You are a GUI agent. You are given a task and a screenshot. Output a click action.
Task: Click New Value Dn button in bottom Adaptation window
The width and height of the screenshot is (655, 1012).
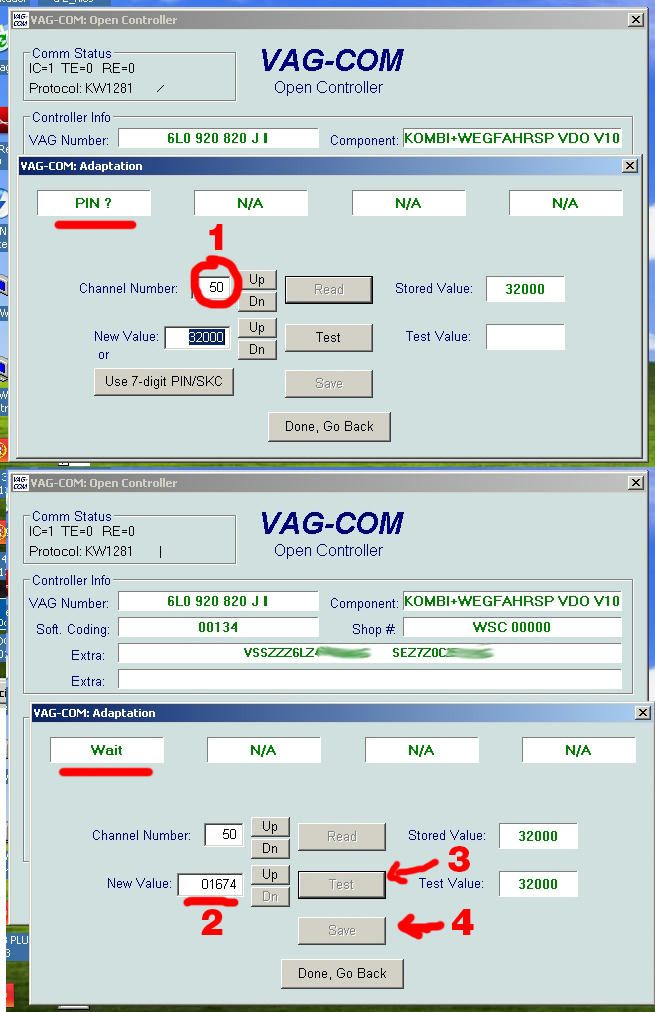pos(270,896)
